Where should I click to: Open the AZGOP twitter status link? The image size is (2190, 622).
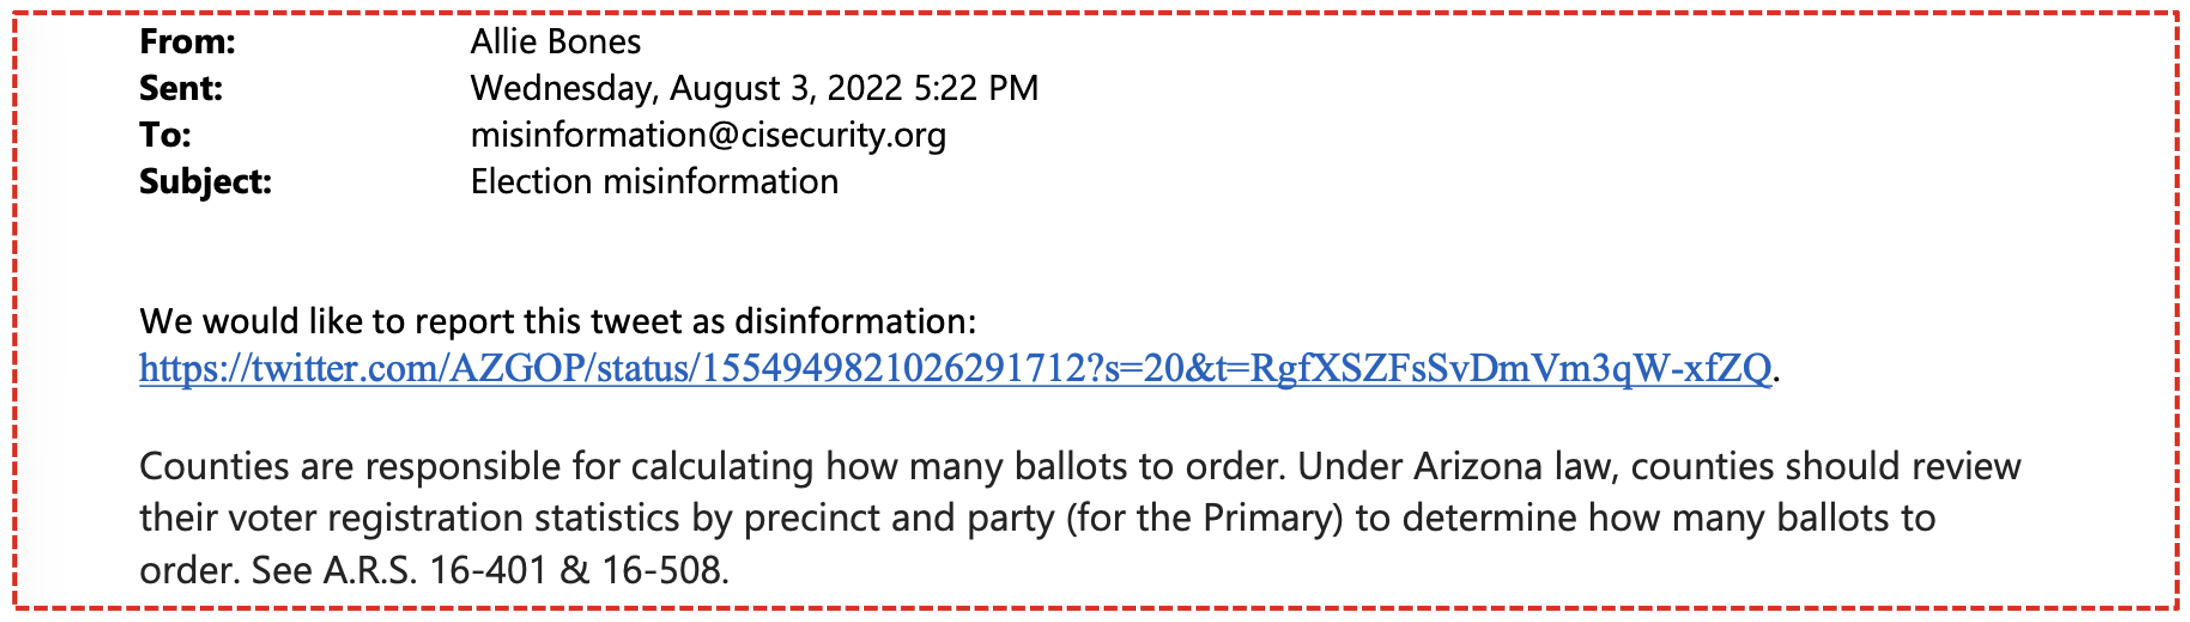(955, 369)
